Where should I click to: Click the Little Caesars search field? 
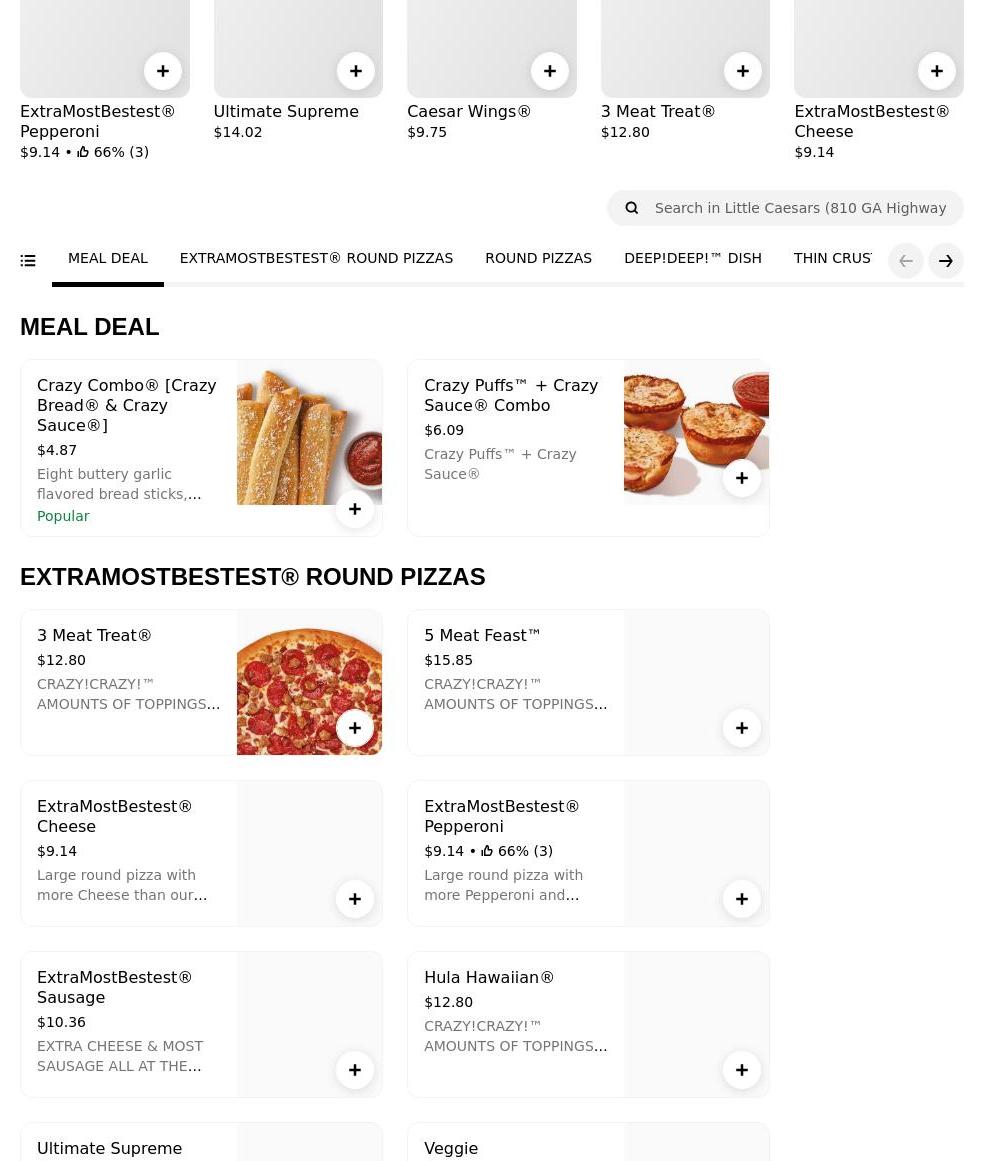[800, 208]
